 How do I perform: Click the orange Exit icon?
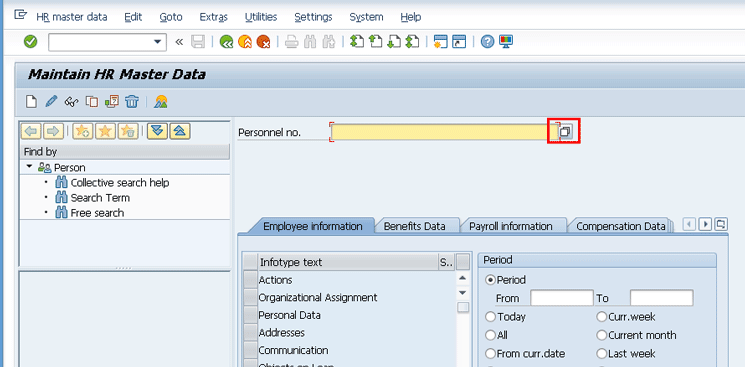[245, 42]
